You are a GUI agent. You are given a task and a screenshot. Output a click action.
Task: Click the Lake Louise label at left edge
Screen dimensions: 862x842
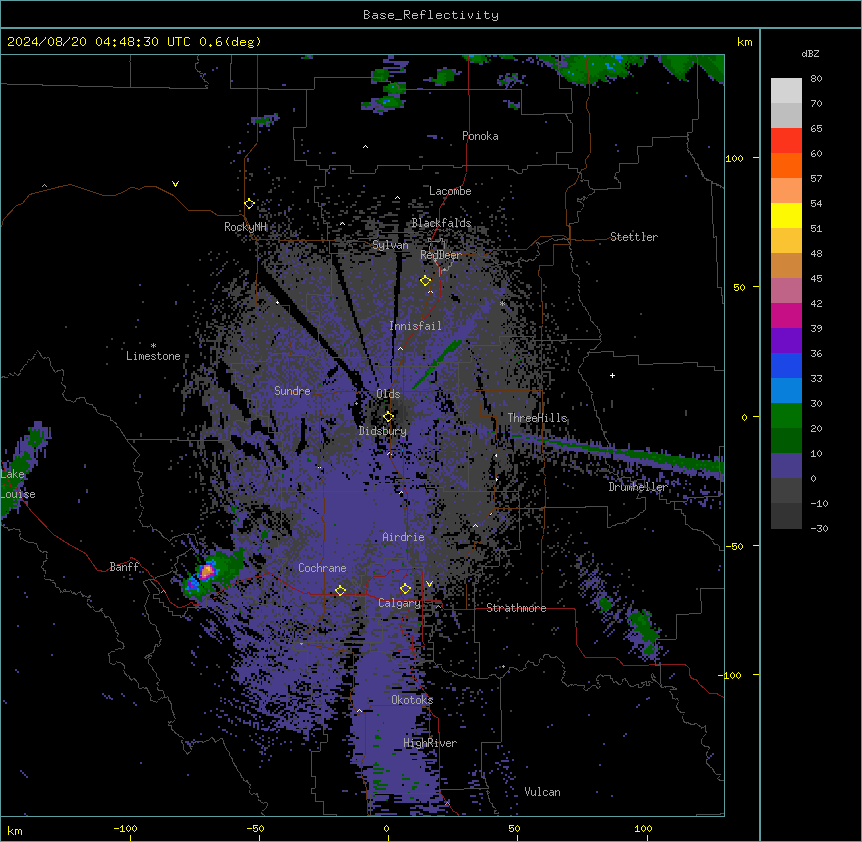(x=17, y=484)
